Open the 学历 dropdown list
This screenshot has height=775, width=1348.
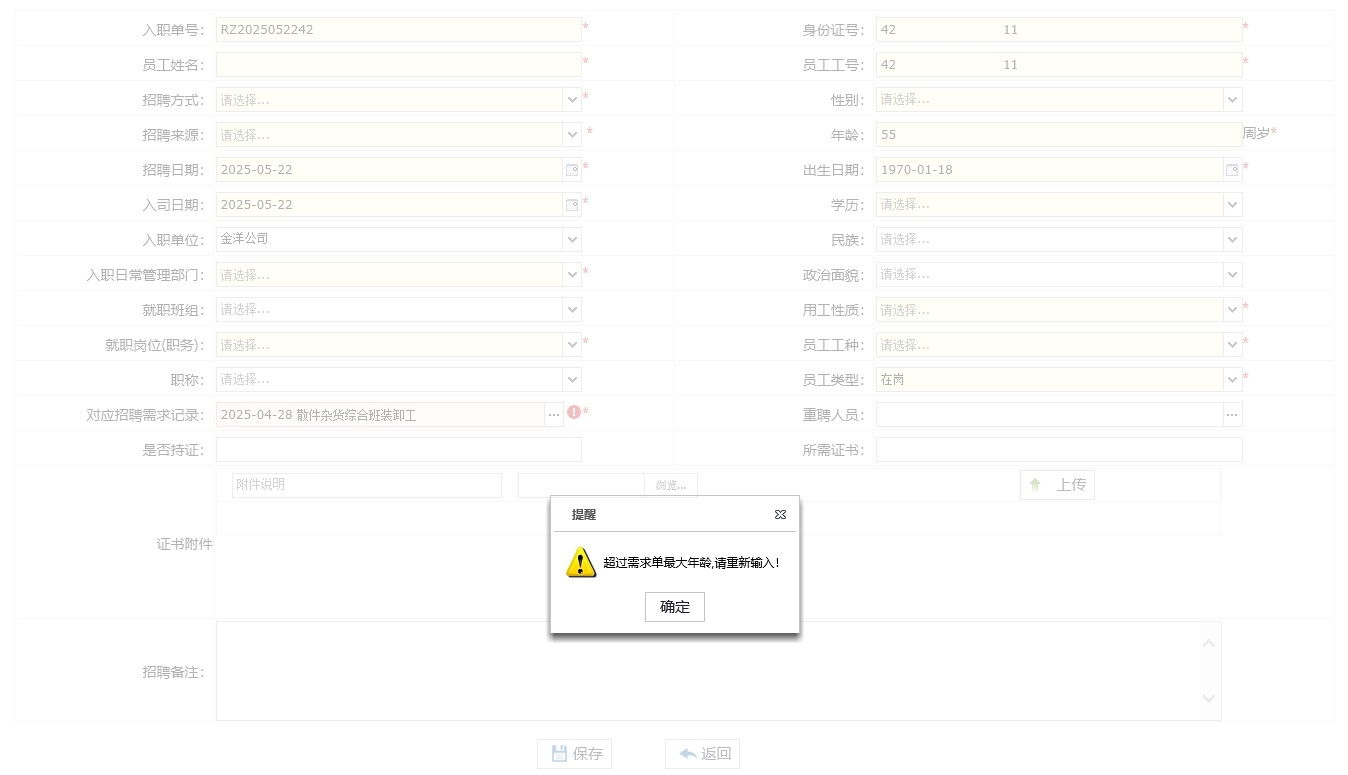pos(1232,205)
